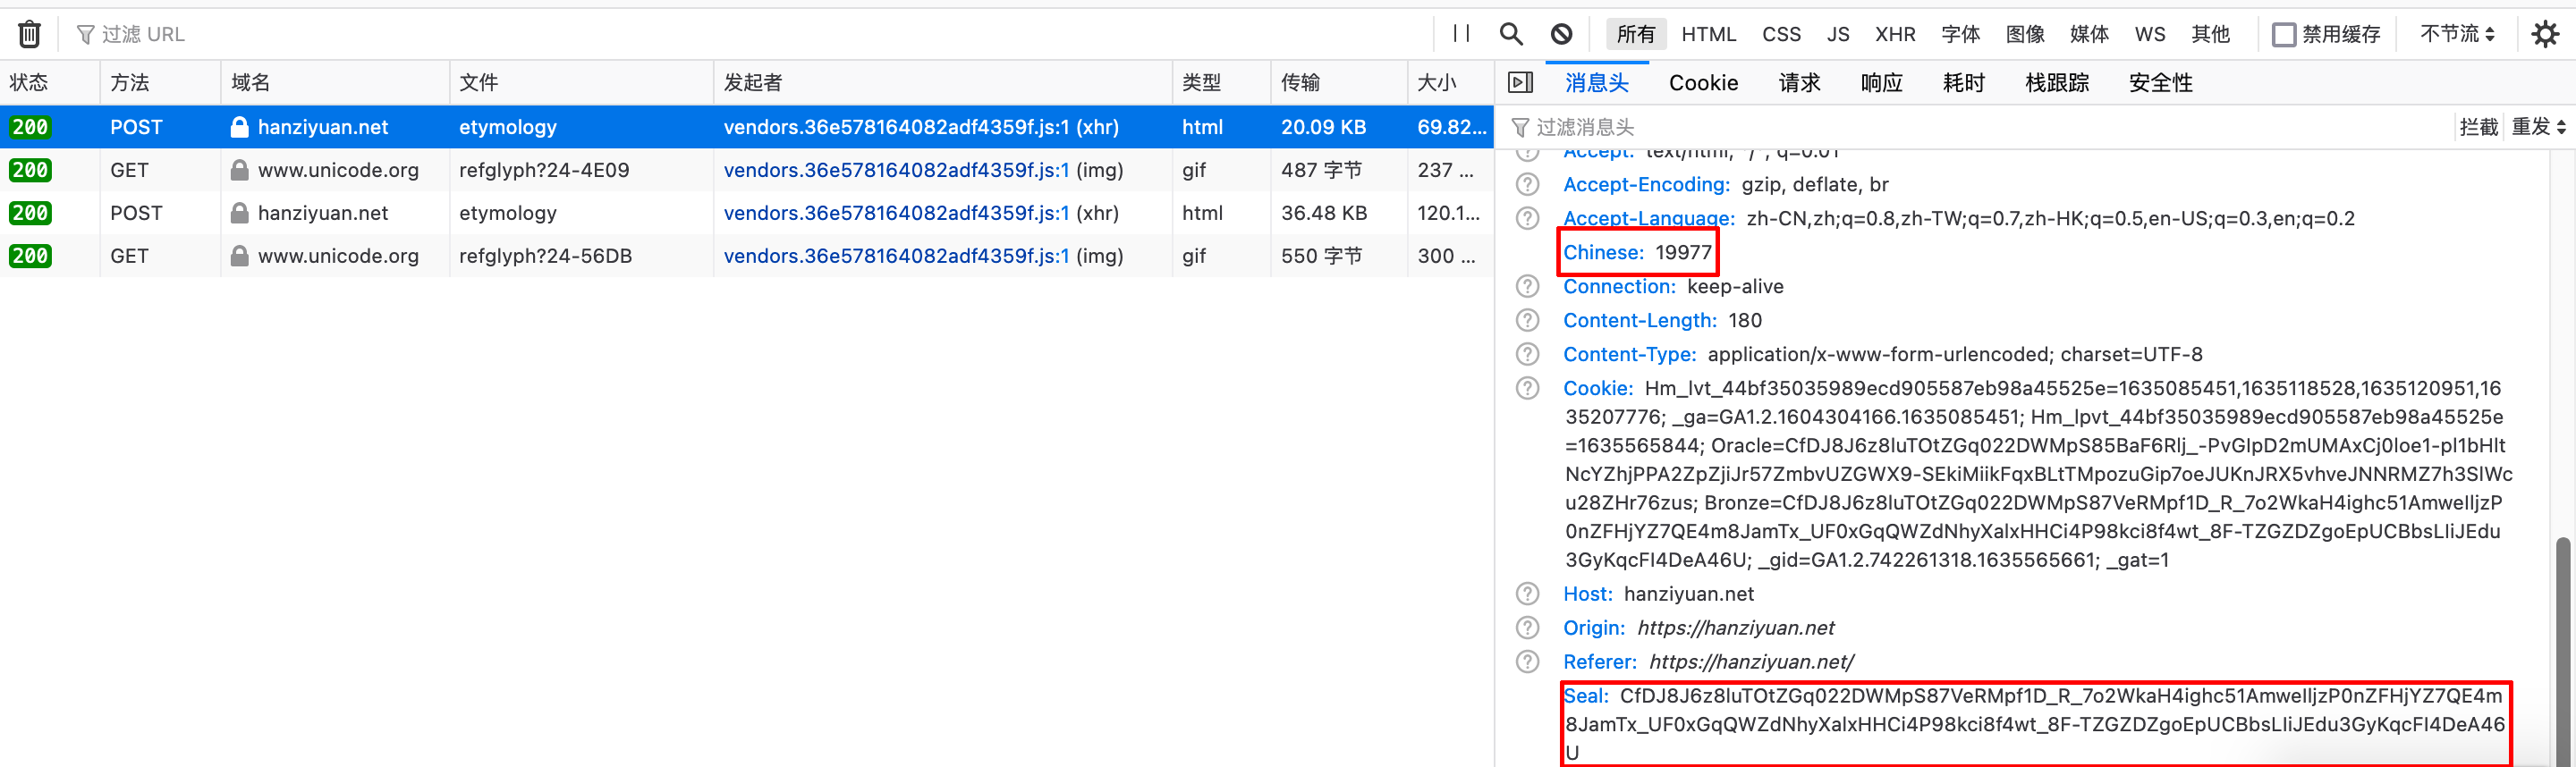
Task: Switch to the 栈跟踪 tab
Action: 2057,82
